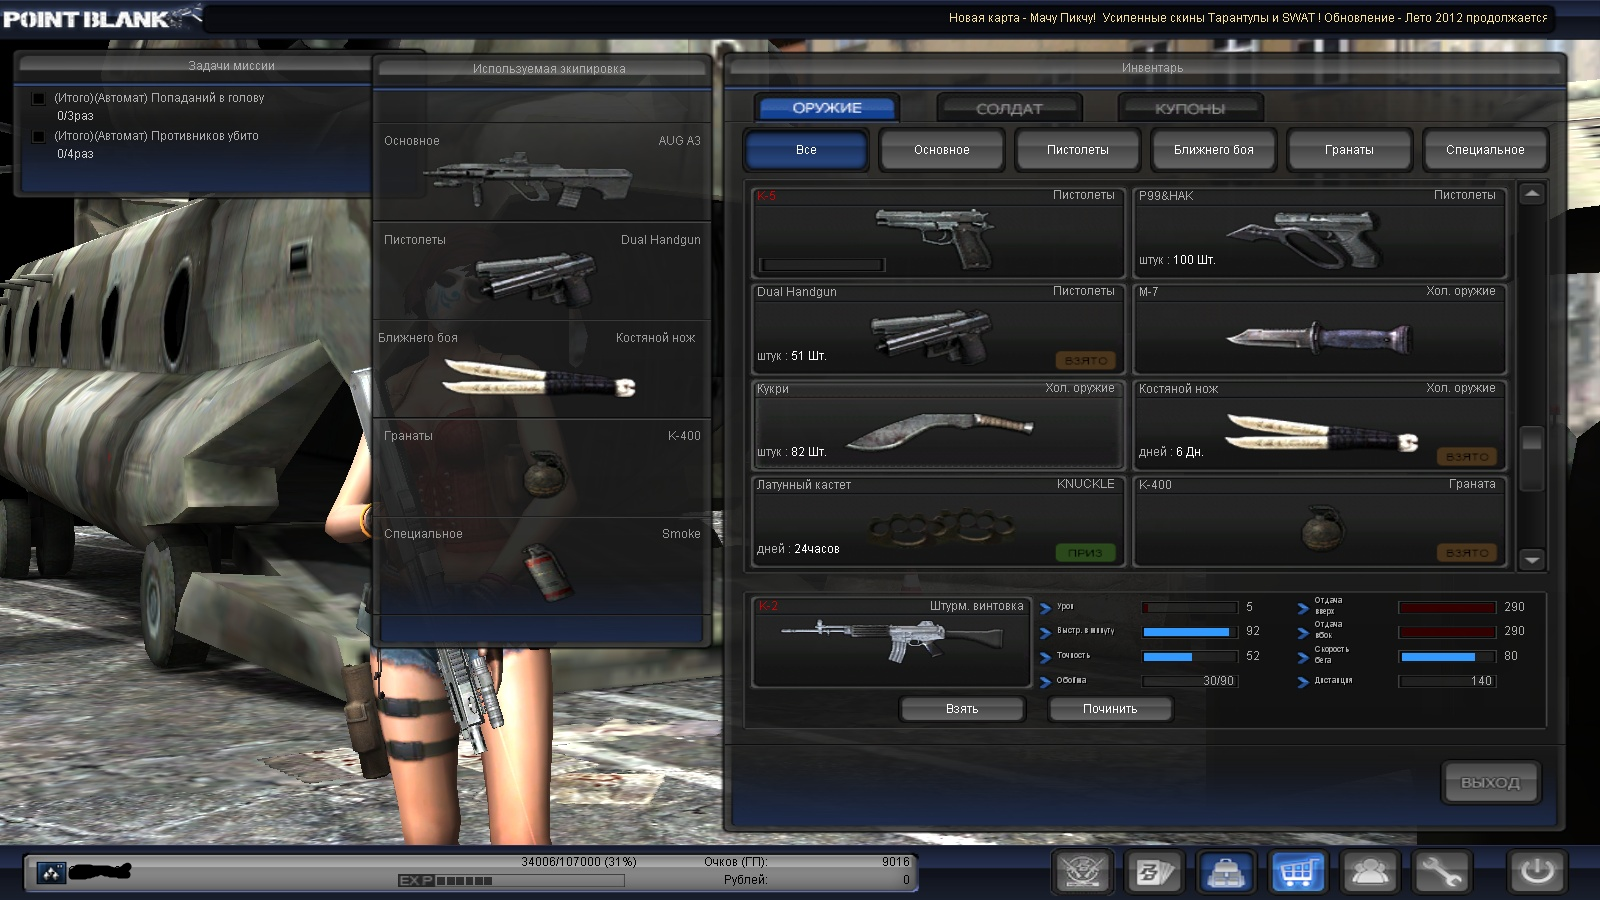
Task: Click the equipped Костяной нож melee slot
Action: click(x=542, y=369)
